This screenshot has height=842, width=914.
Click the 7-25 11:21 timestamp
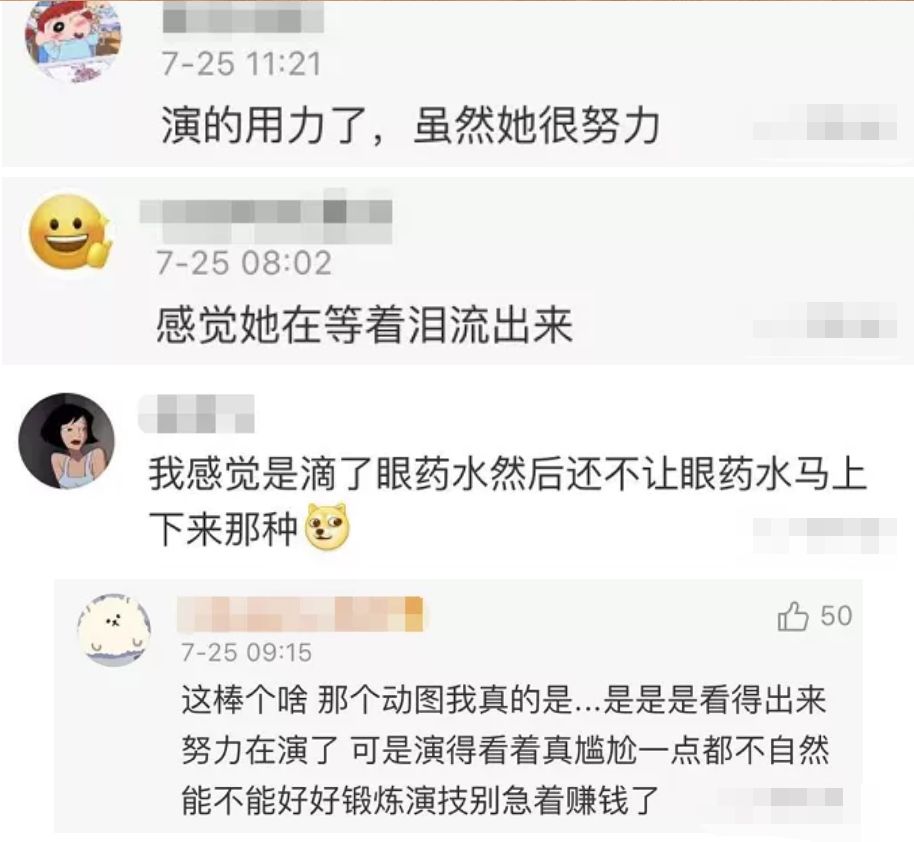(241, 64)
